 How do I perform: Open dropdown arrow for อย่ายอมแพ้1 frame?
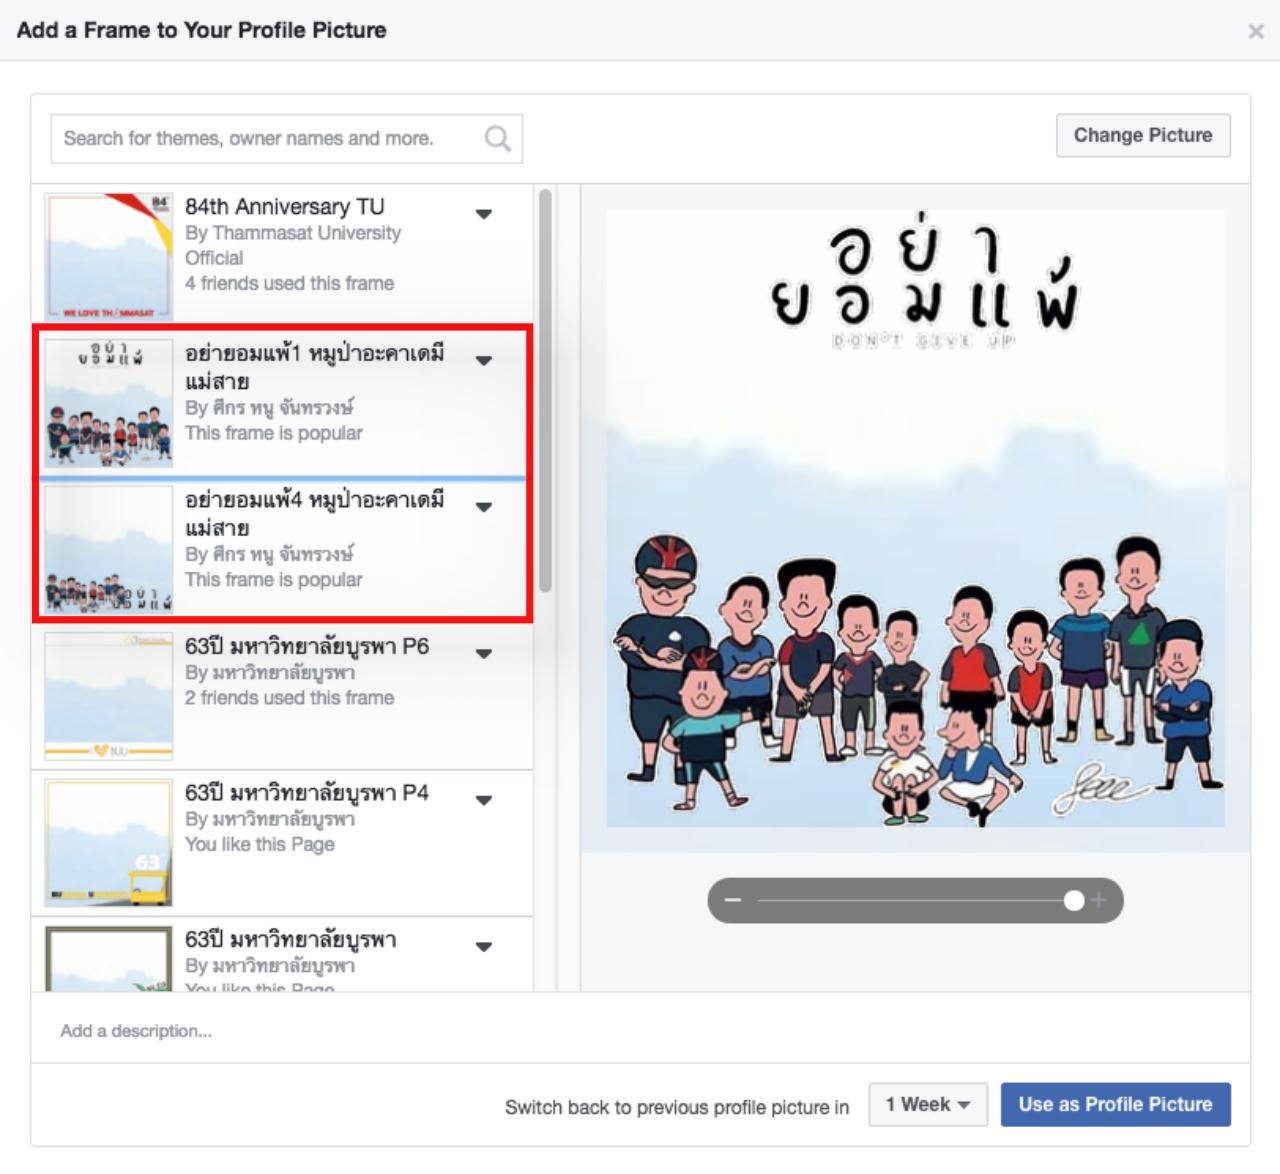484,361
